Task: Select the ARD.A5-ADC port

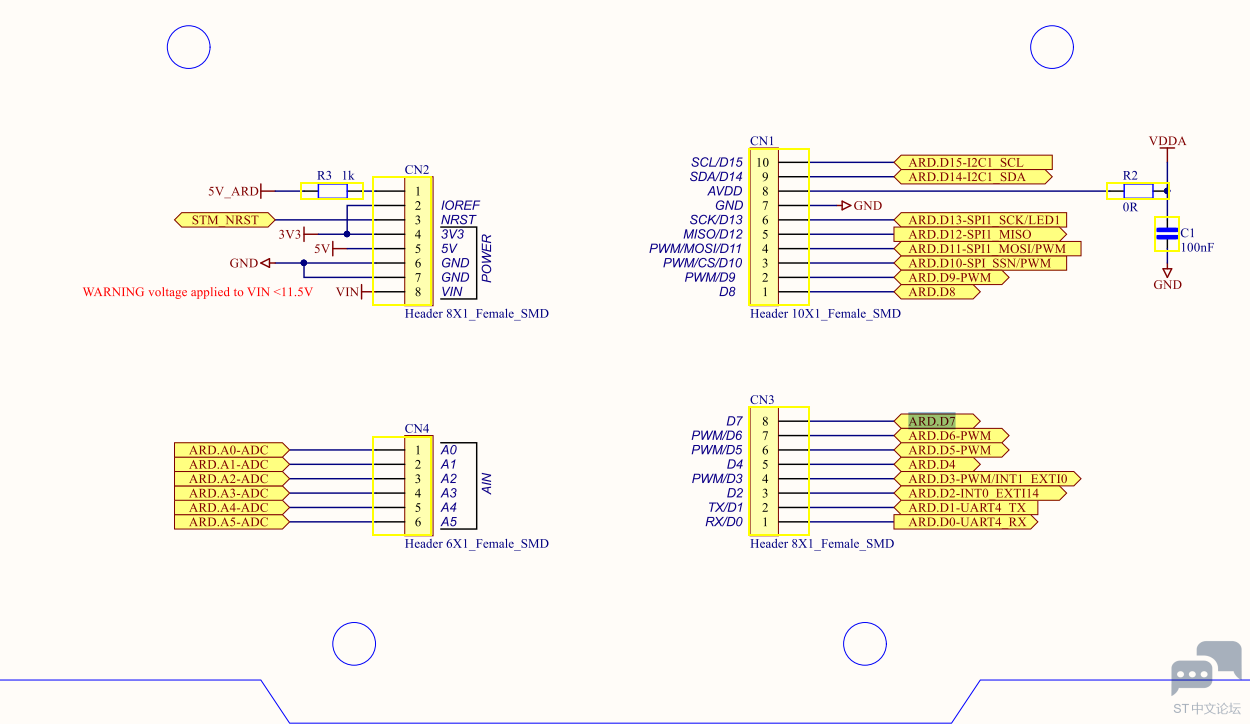Action: [232, 522]
